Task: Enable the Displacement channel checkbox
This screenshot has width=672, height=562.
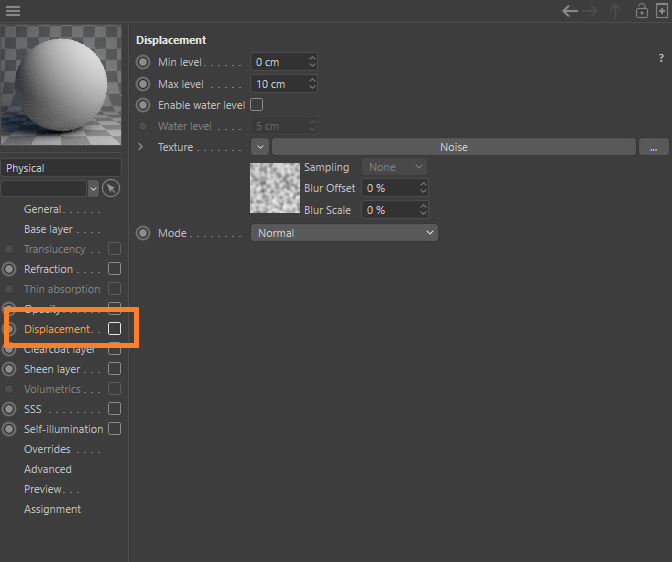Action: (114, 329)
